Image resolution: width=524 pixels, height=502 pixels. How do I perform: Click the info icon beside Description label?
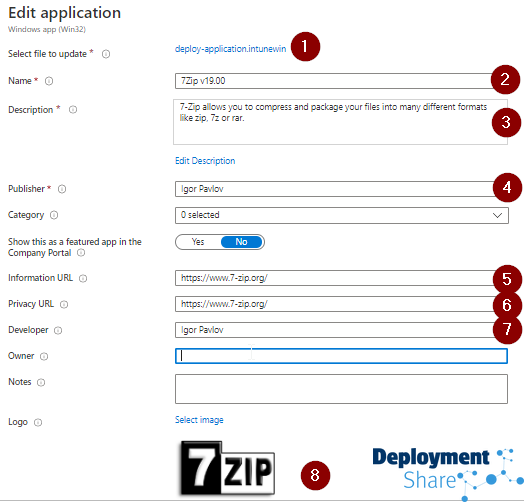click(x=73, y=110)
